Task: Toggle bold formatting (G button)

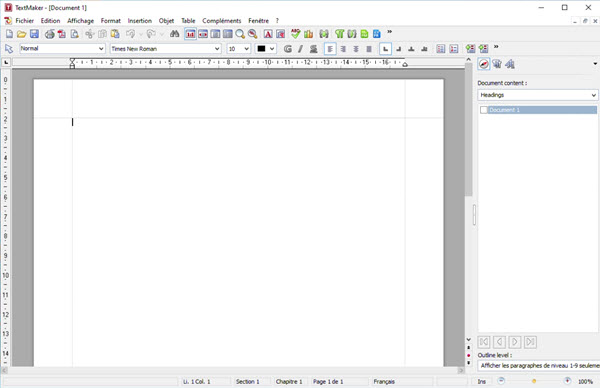Action: tap(288, 49)
